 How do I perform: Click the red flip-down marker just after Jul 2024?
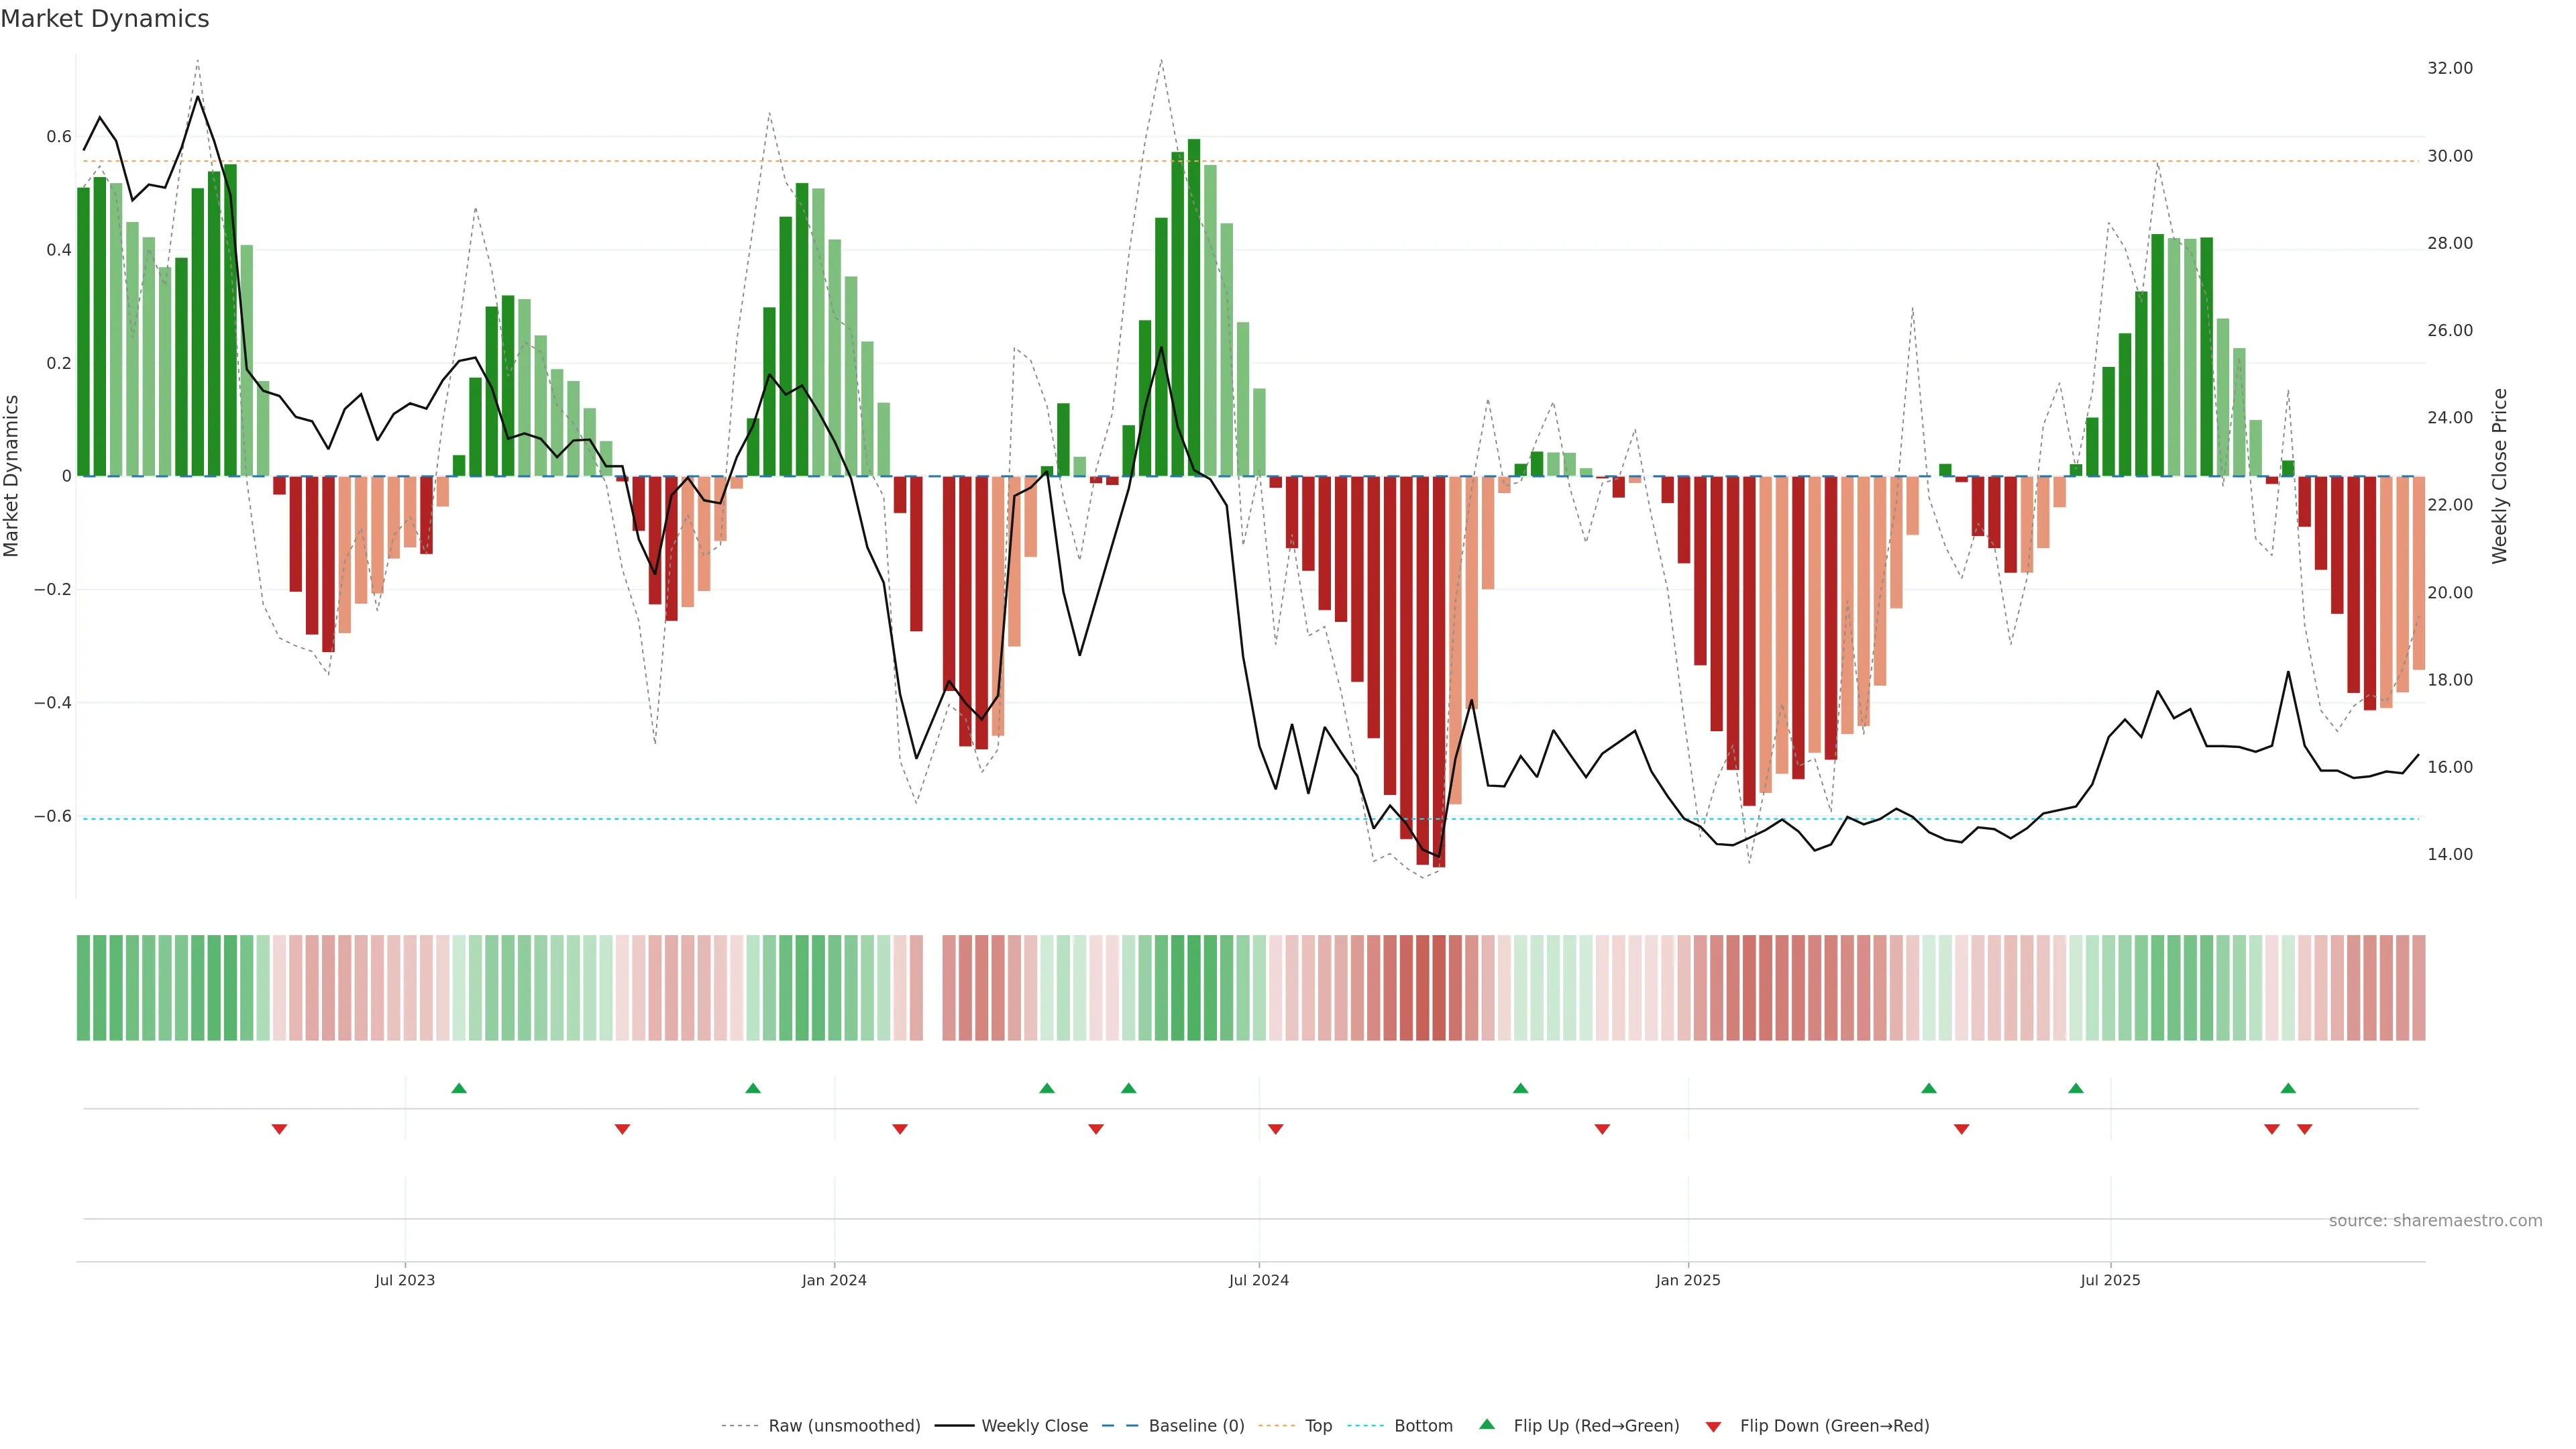(1275, 1129)
